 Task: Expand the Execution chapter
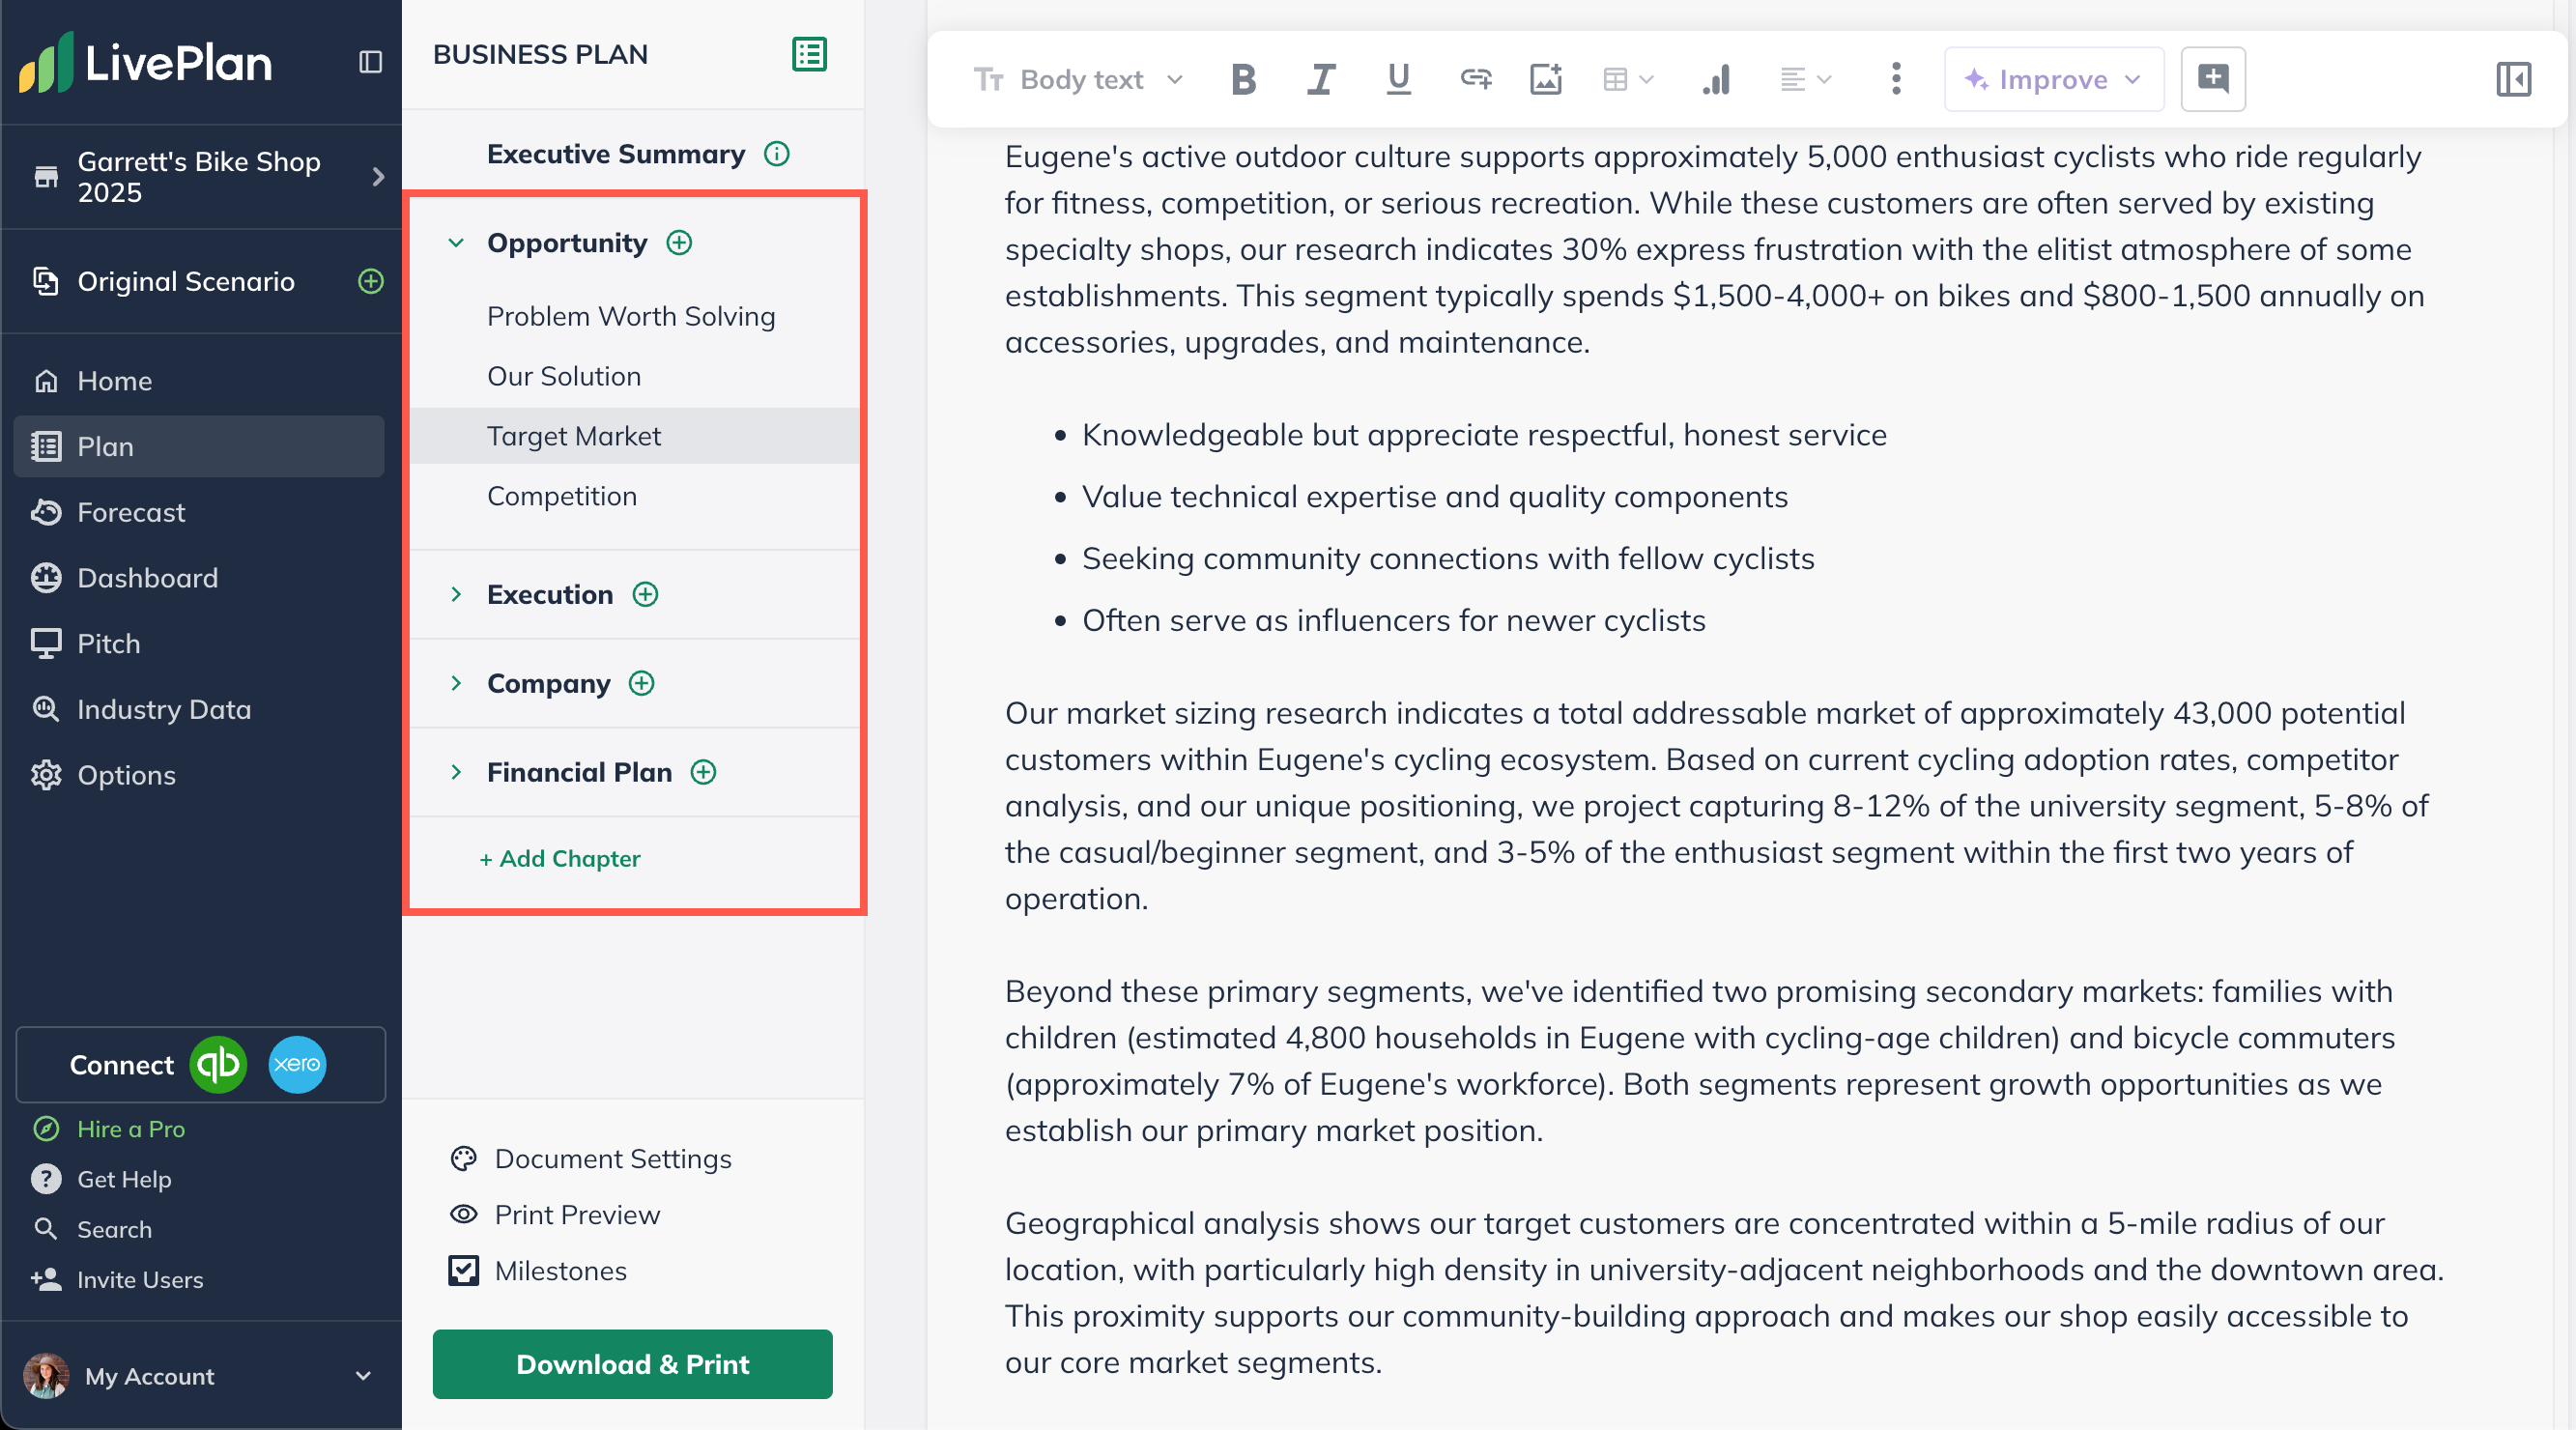coord(456,594)
